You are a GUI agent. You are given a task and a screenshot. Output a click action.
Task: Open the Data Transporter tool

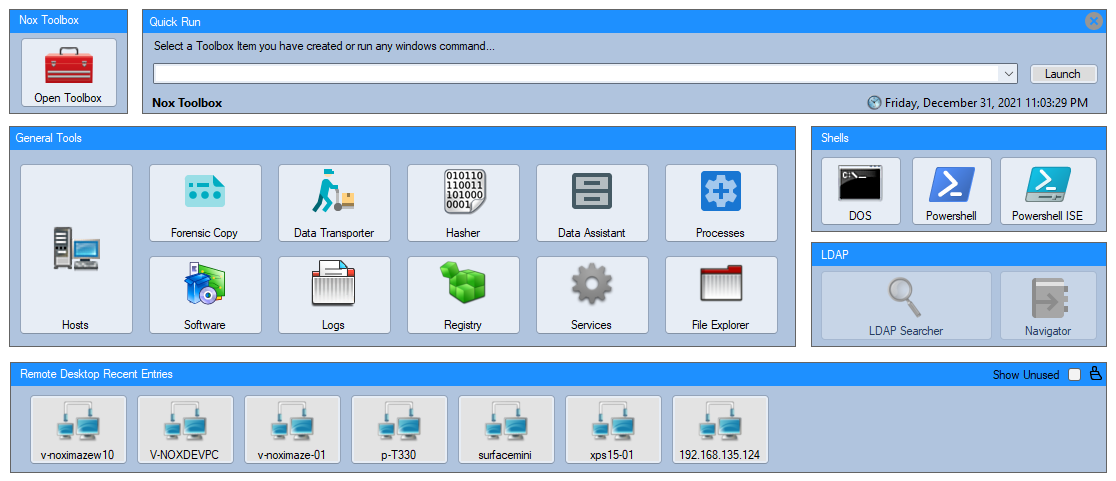[x=334, y=203]
